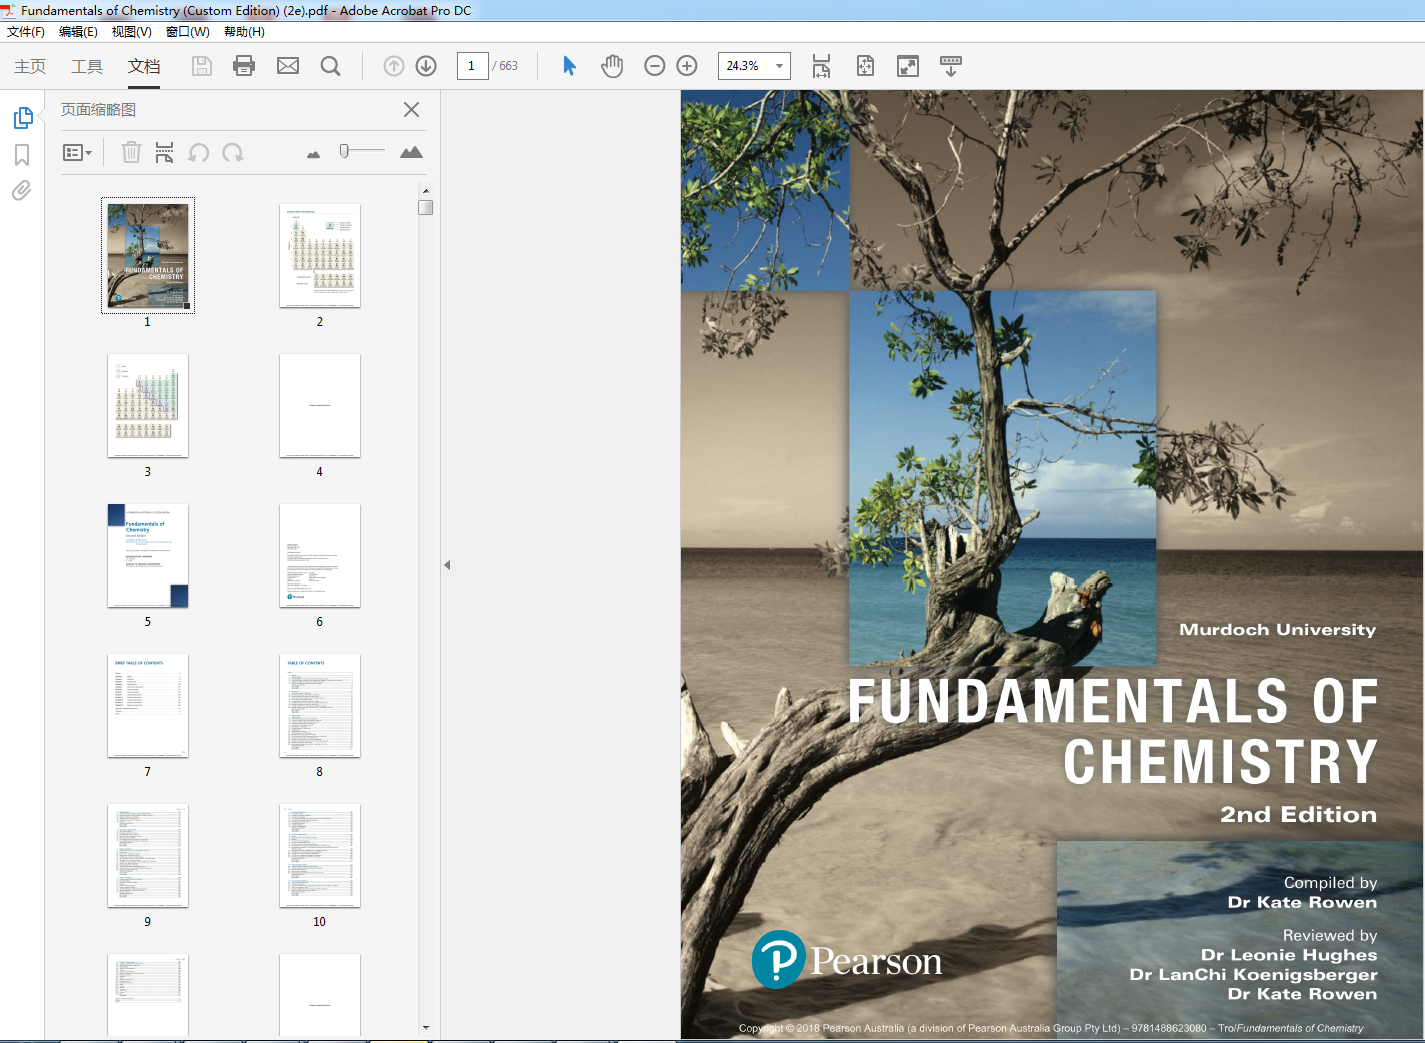1425x1043 pixels.
Task: Click the page number input field
Action: coord(472,66)
